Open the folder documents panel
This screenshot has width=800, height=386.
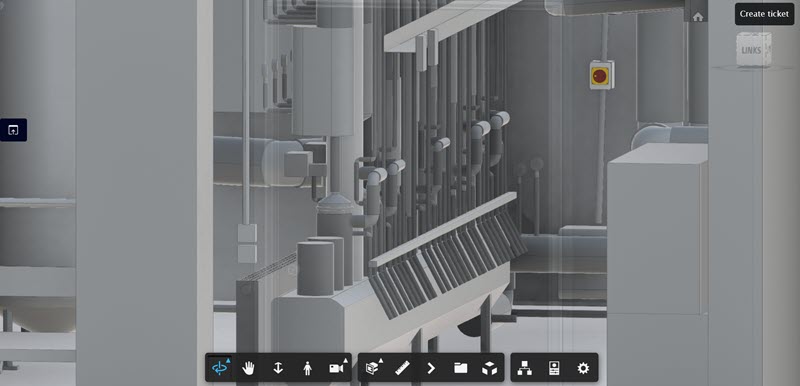coord(461,368)
